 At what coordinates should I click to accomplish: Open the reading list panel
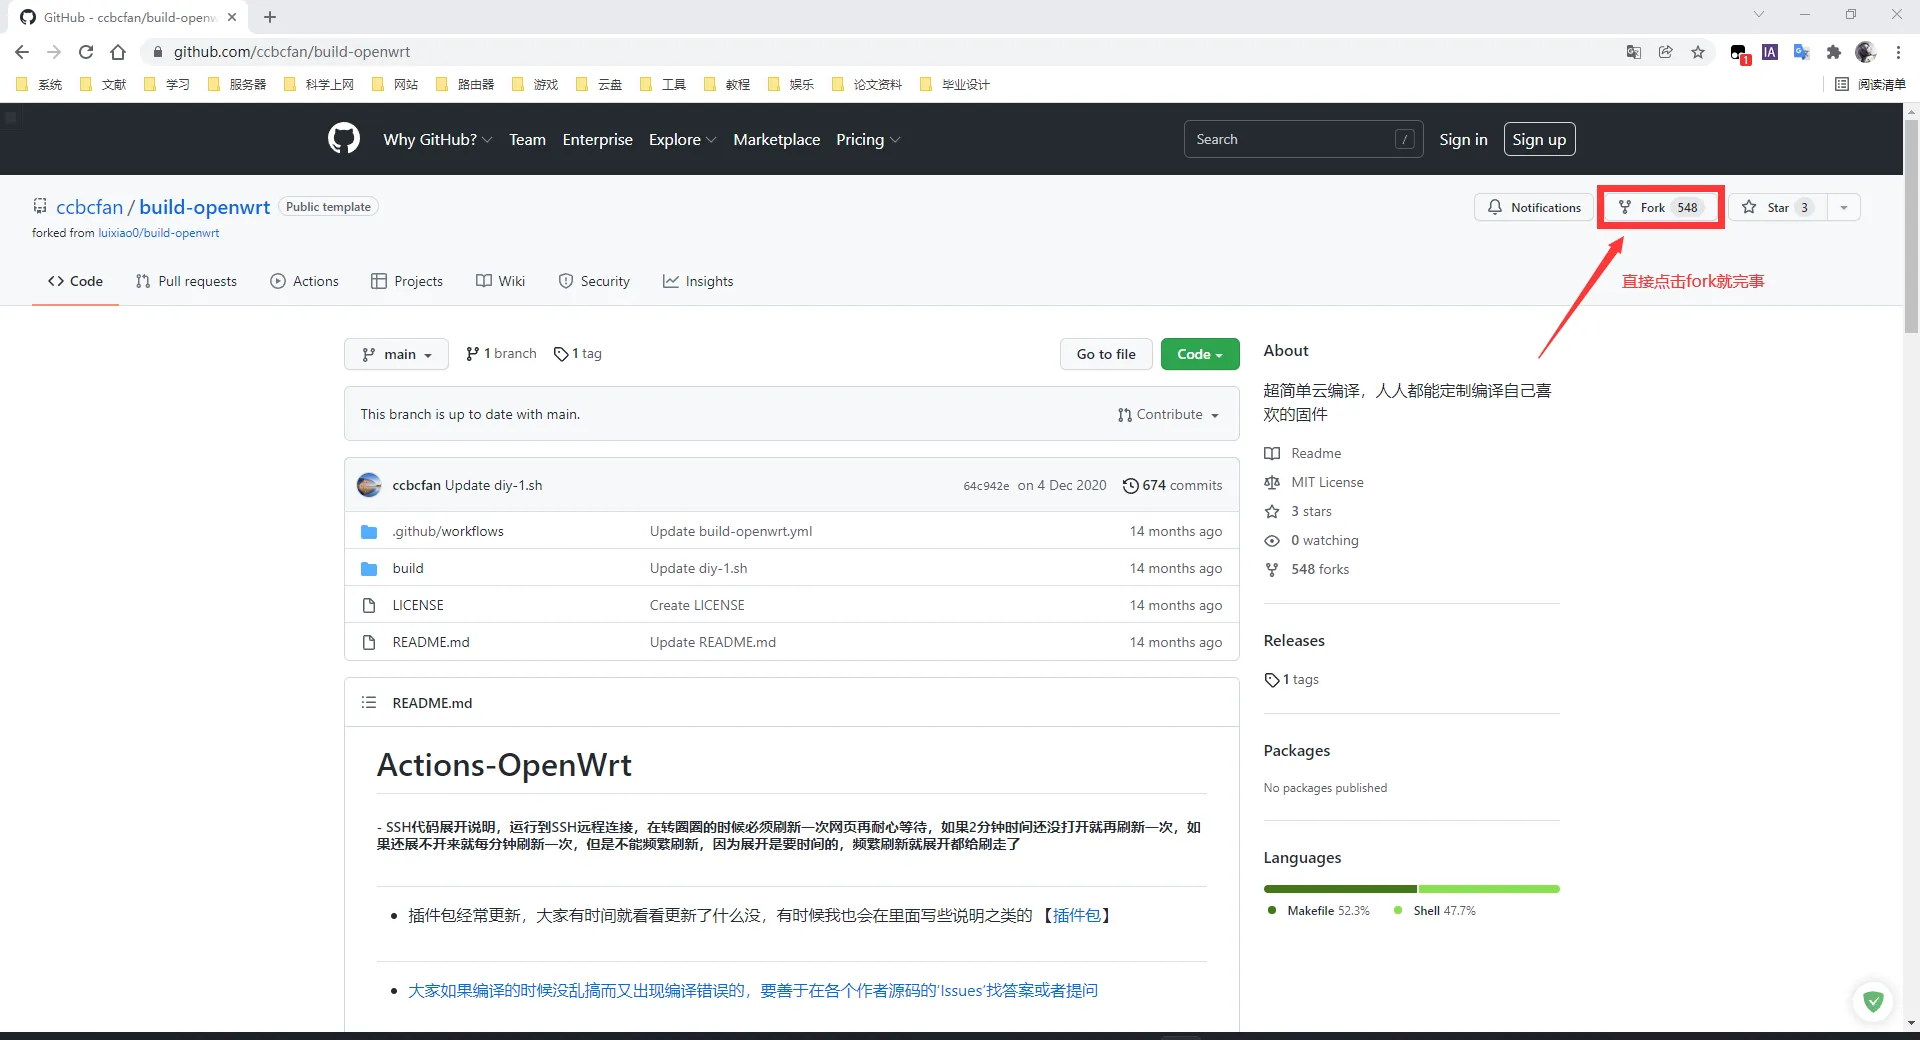tap(1870, 84)
